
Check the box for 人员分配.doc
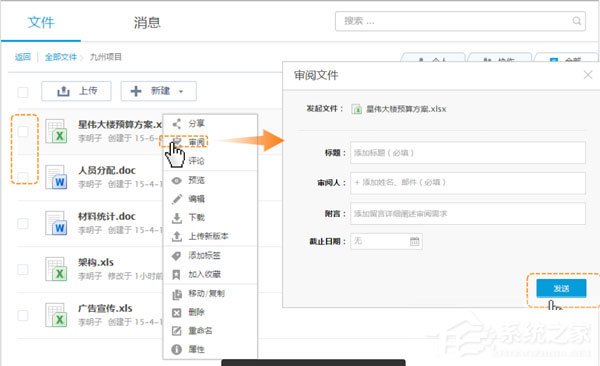click(23, 177)
